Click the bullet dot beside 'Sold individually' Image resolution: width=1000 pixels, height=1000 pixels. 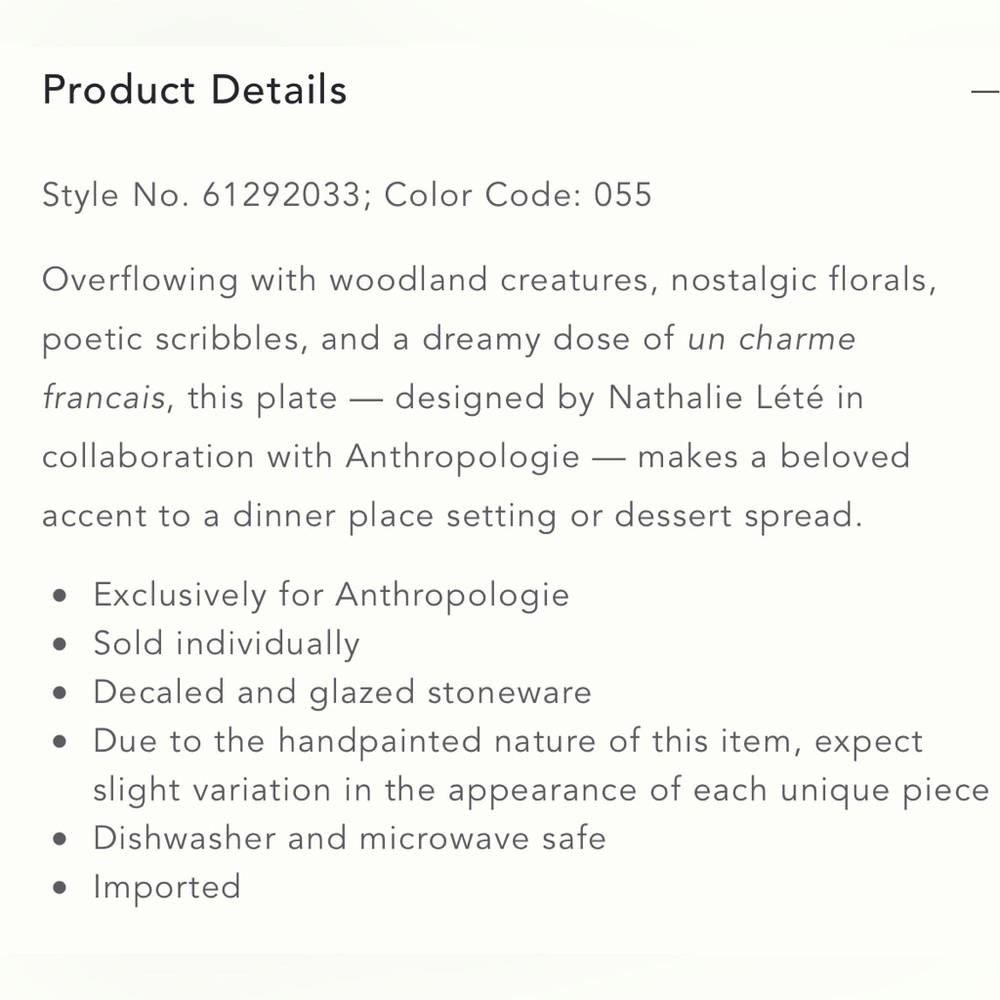click(x=62, y=644)
